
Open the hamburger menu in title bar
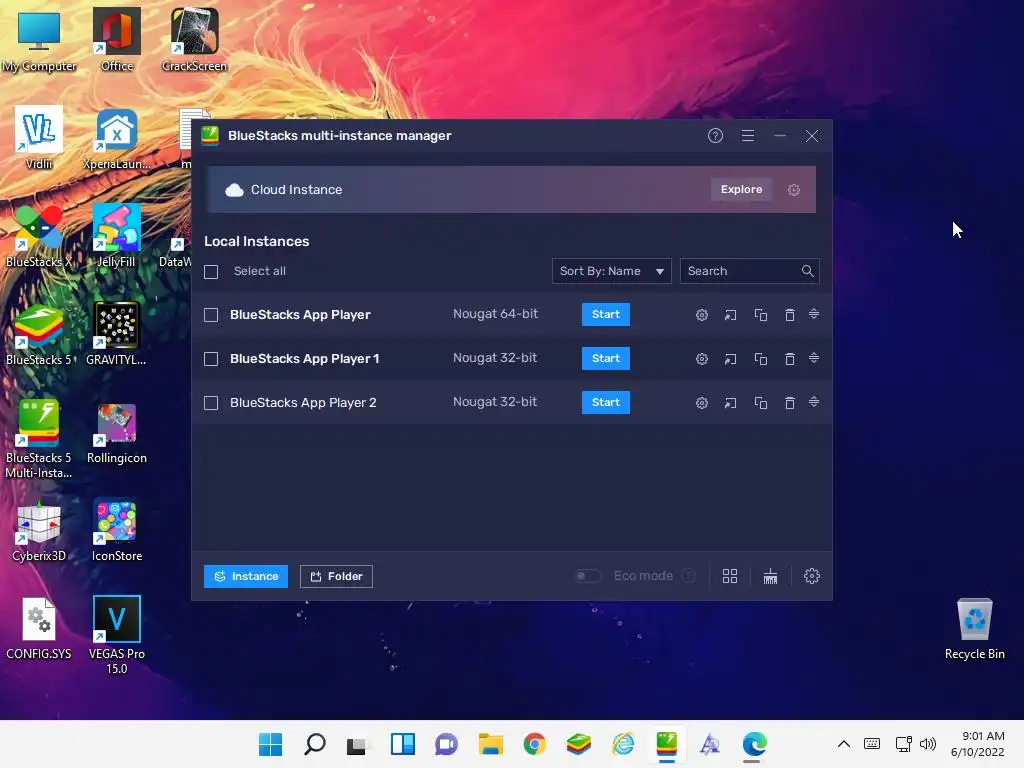(748, 136)
